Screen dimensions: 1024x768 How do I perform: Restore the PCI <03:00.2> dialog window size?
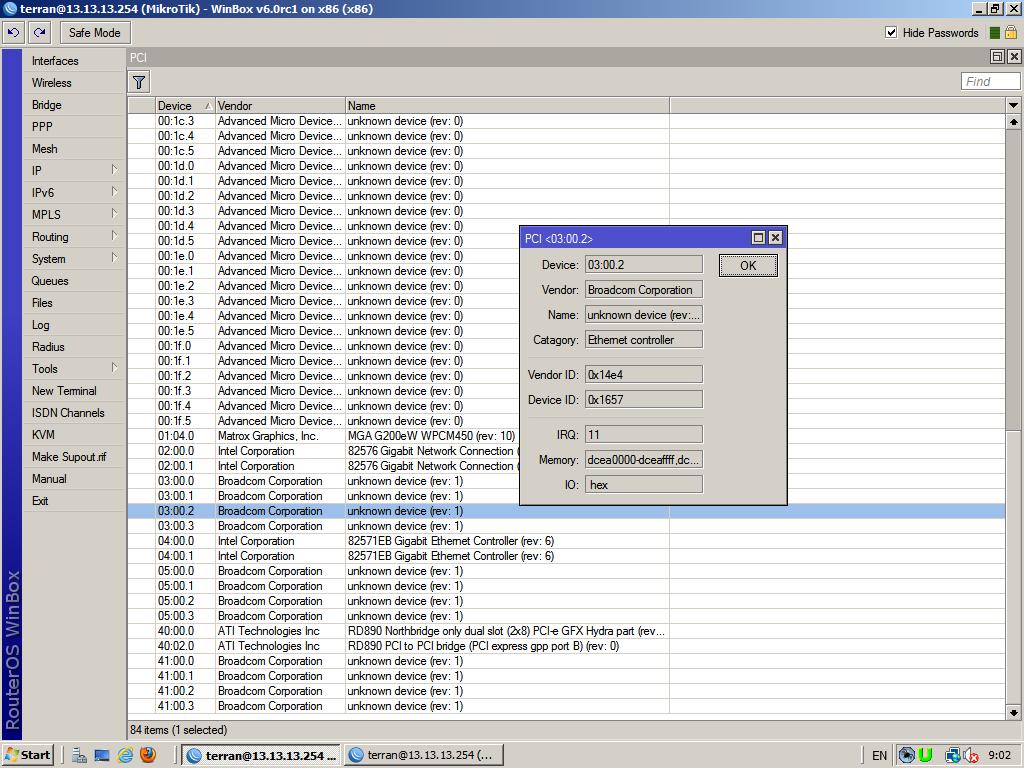click(x=758, y=238)
